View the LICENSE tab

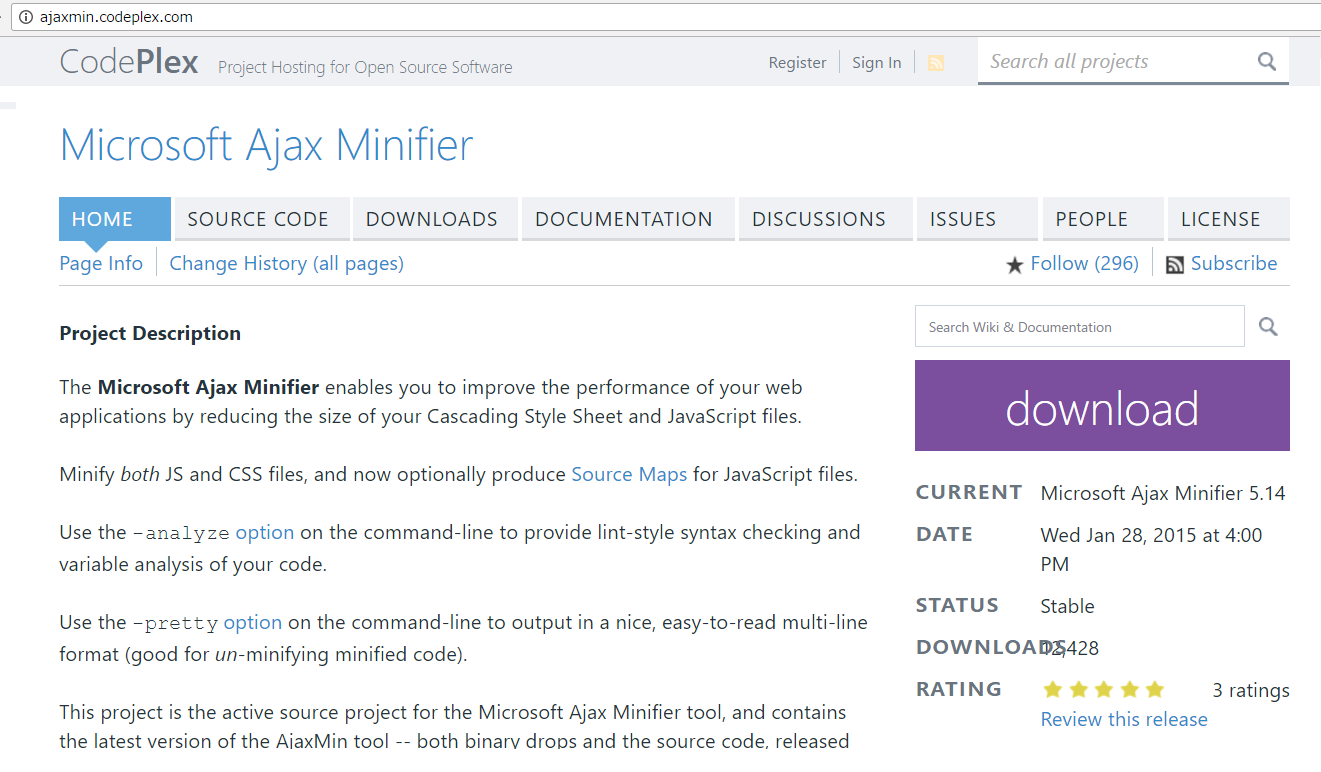pyautogui.click(x=1229, y=219)
